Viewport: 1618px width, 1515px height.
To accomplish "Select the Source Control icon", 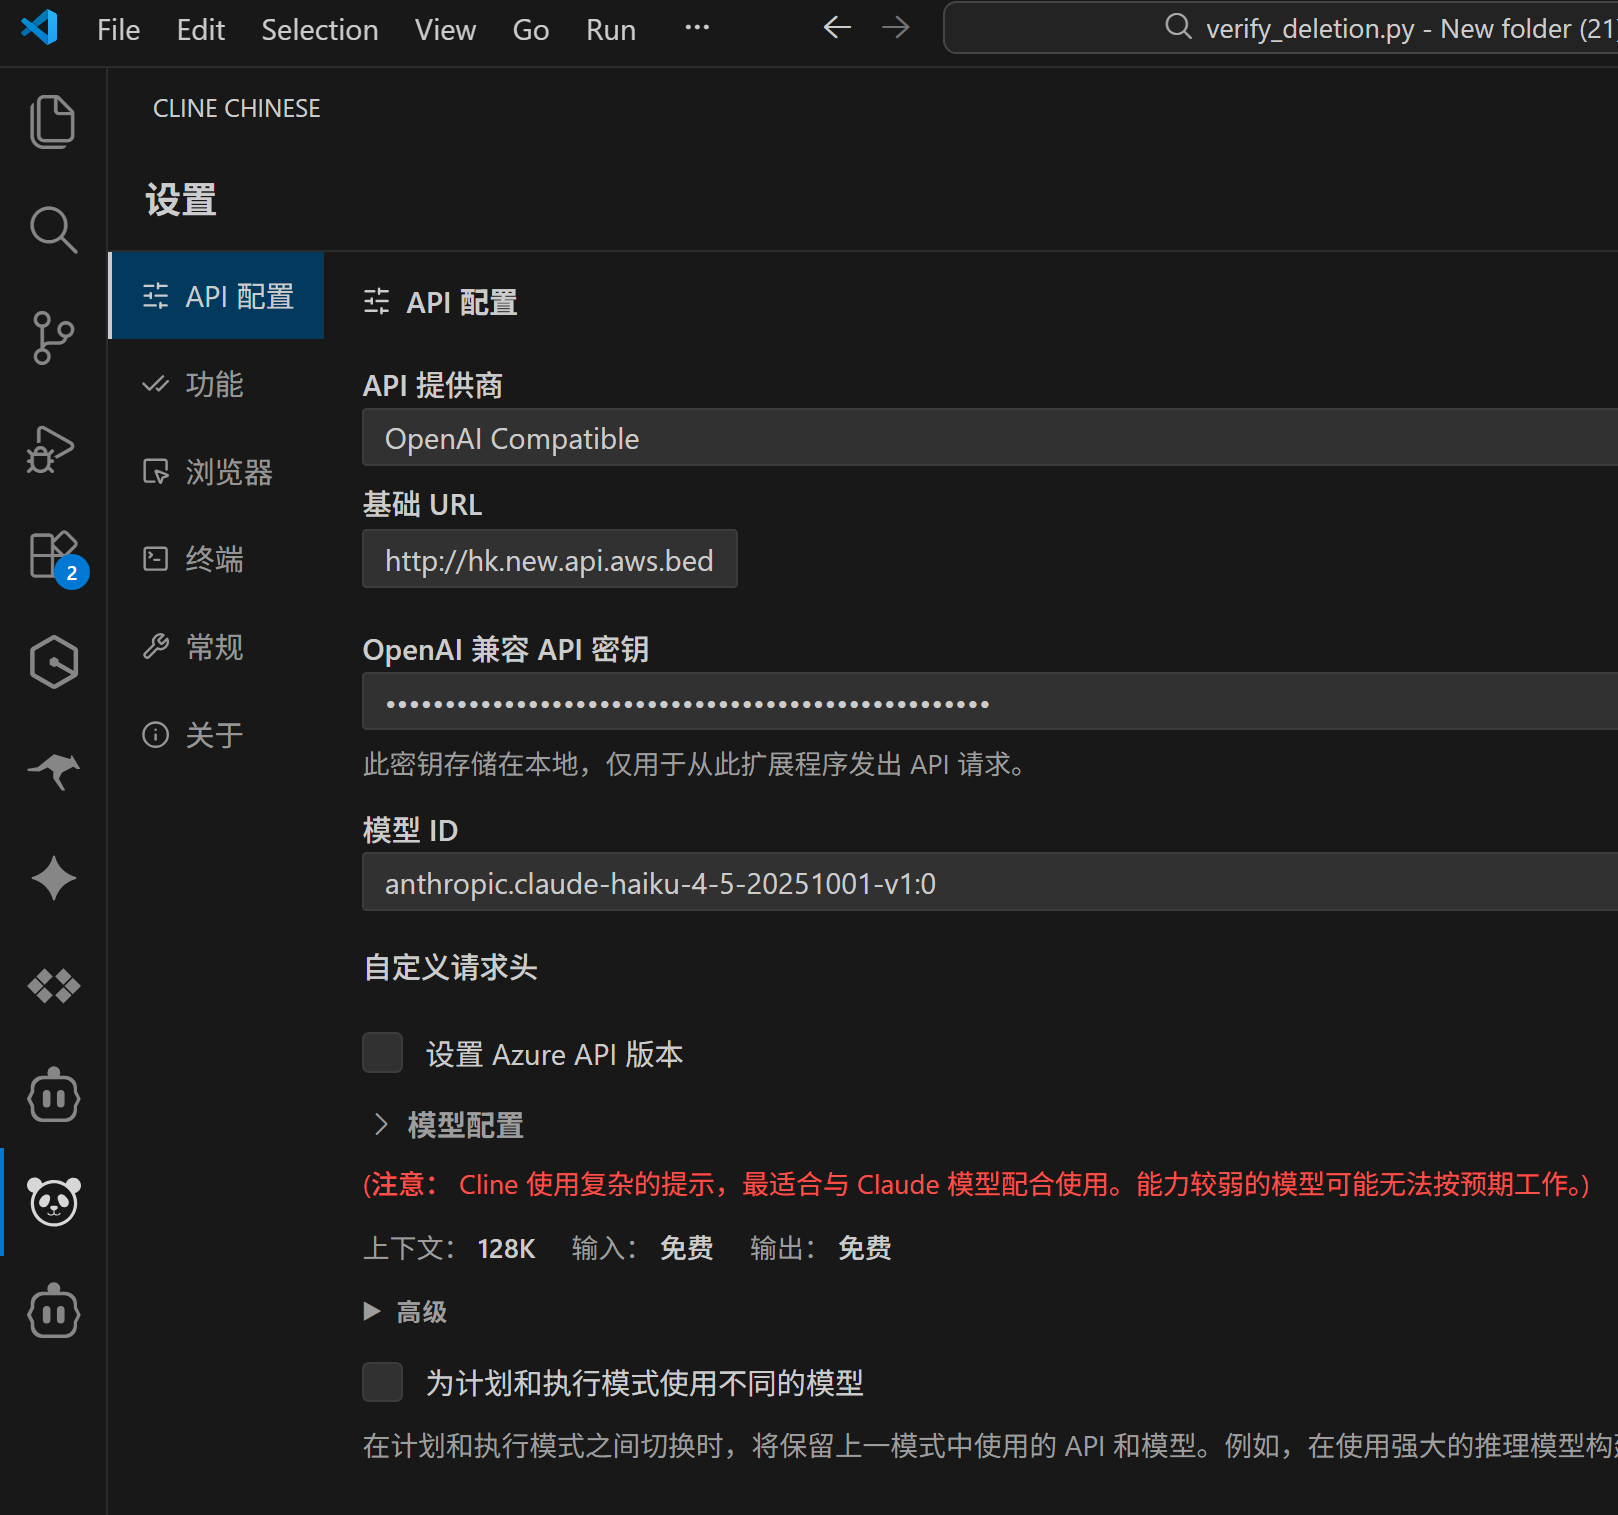I will [53, 338].
